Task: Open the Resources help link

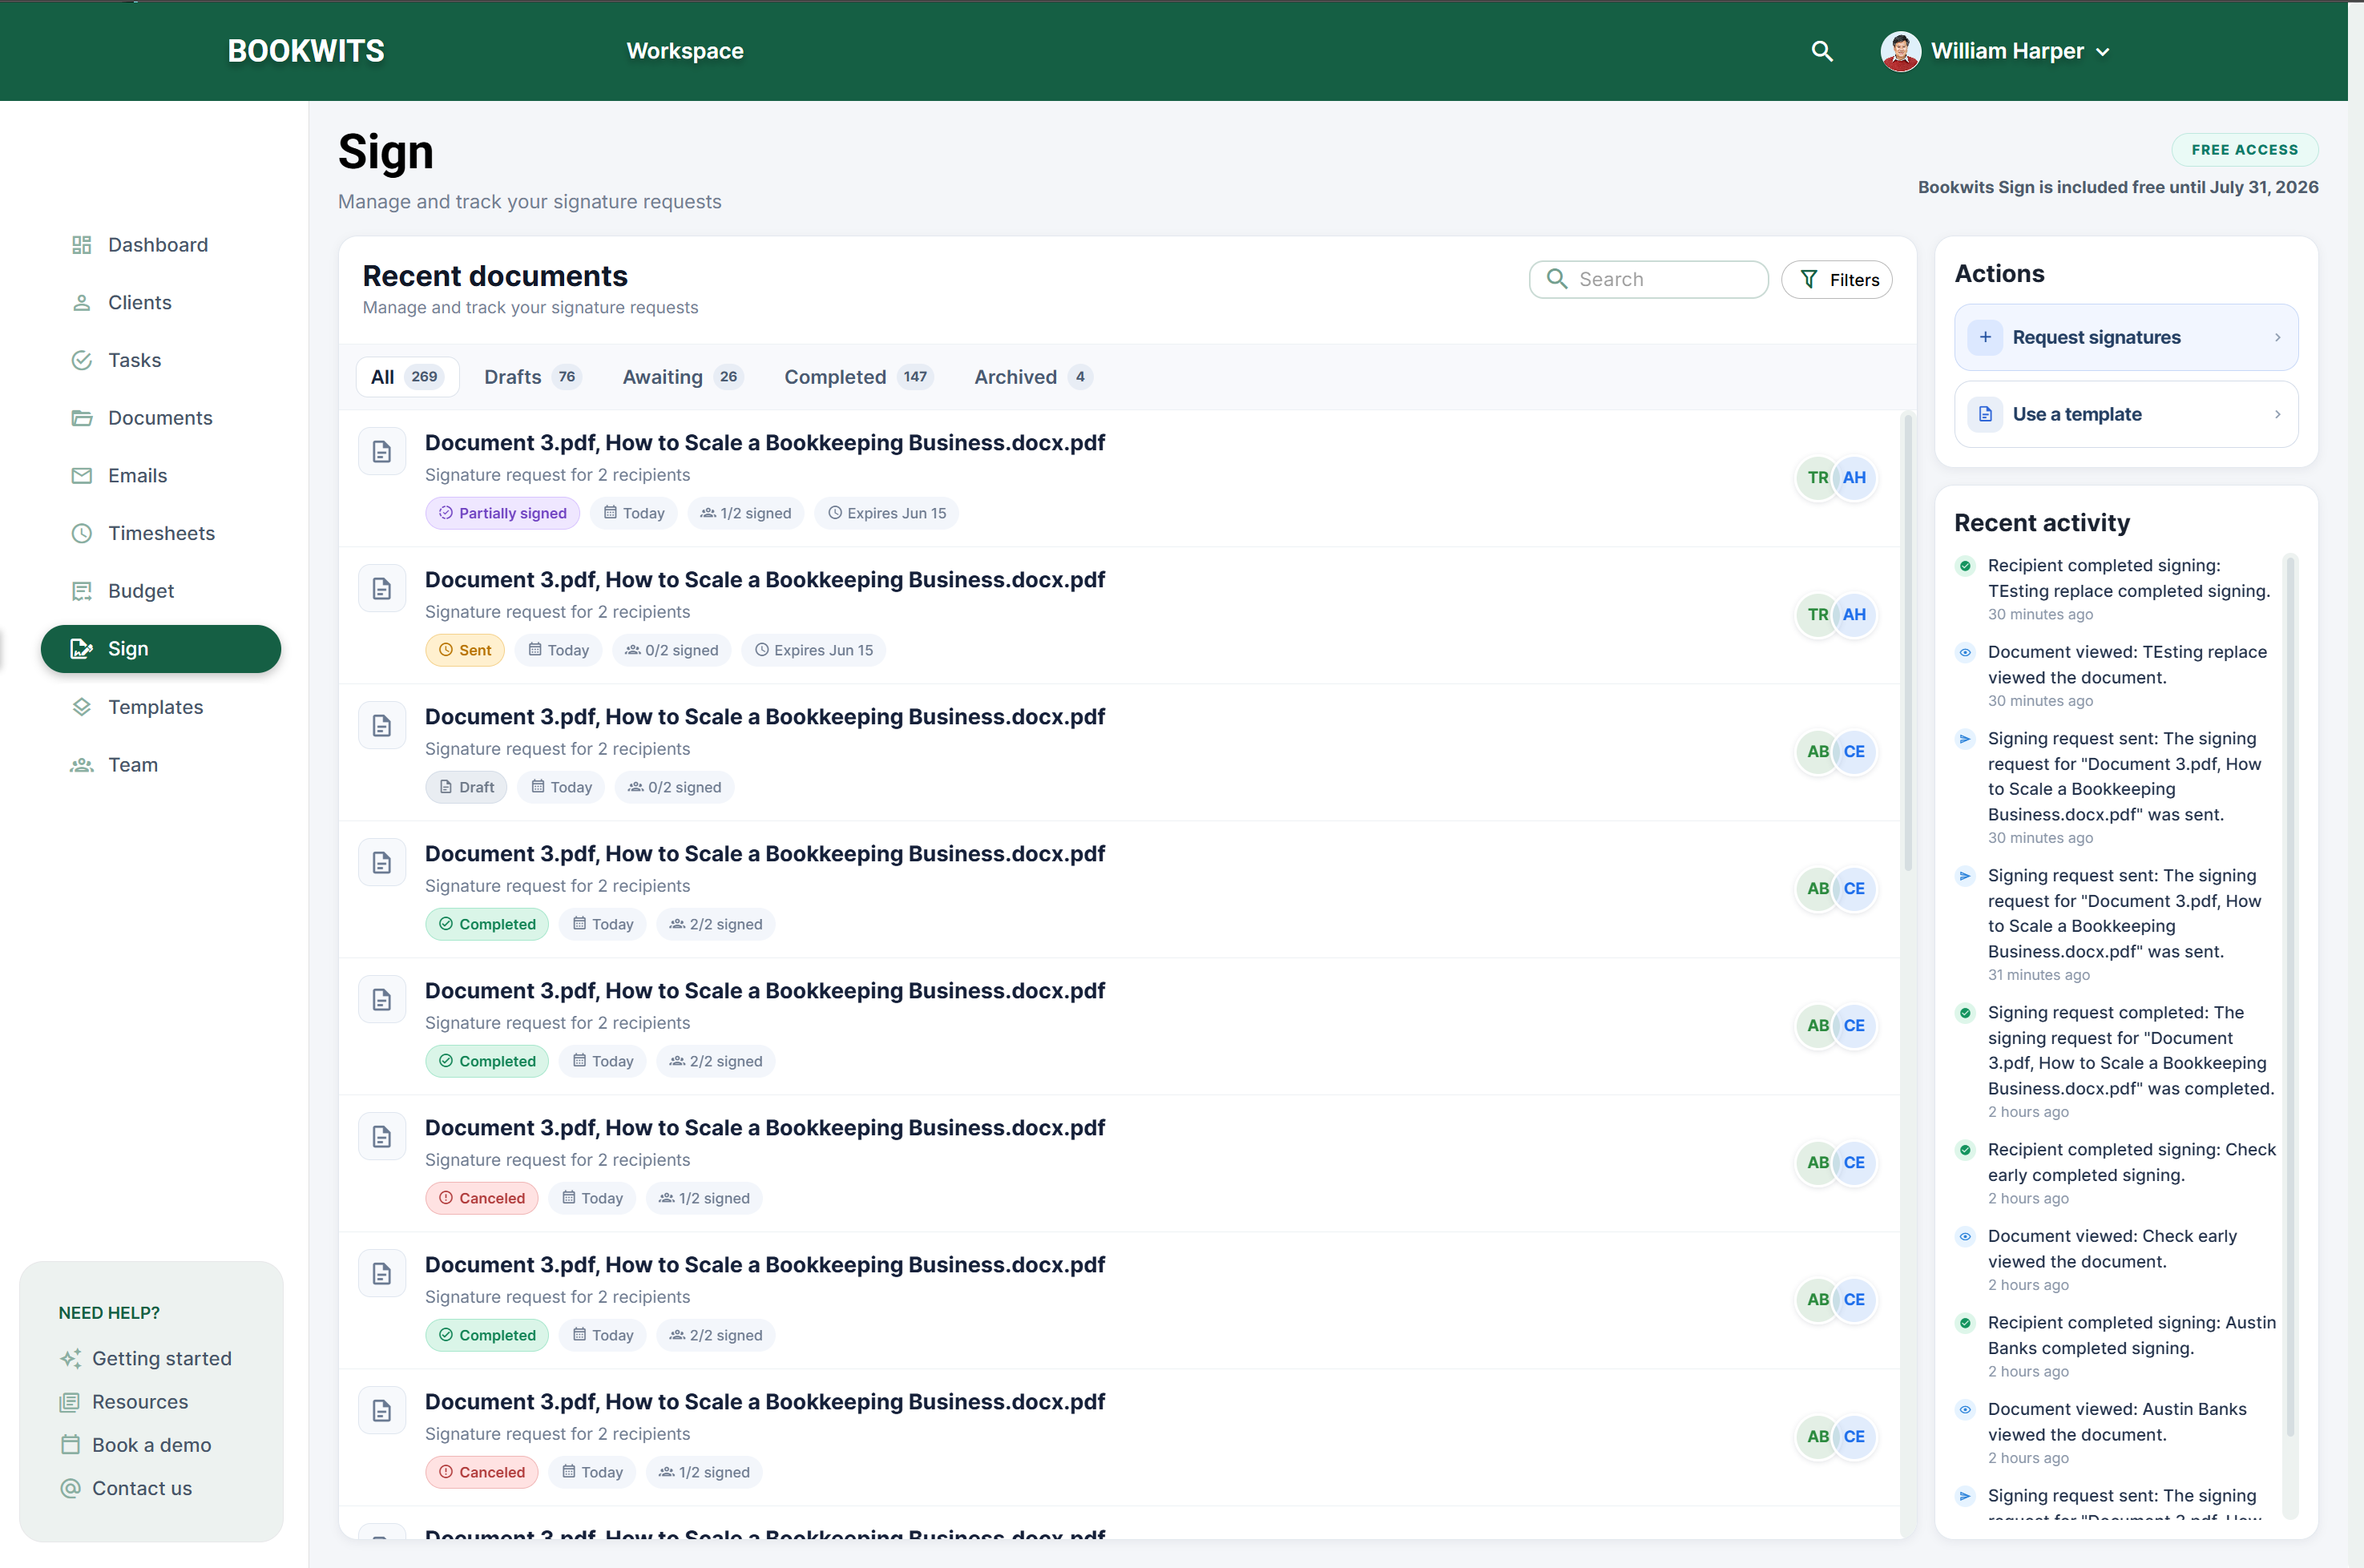Action: tap(124, 1402)
